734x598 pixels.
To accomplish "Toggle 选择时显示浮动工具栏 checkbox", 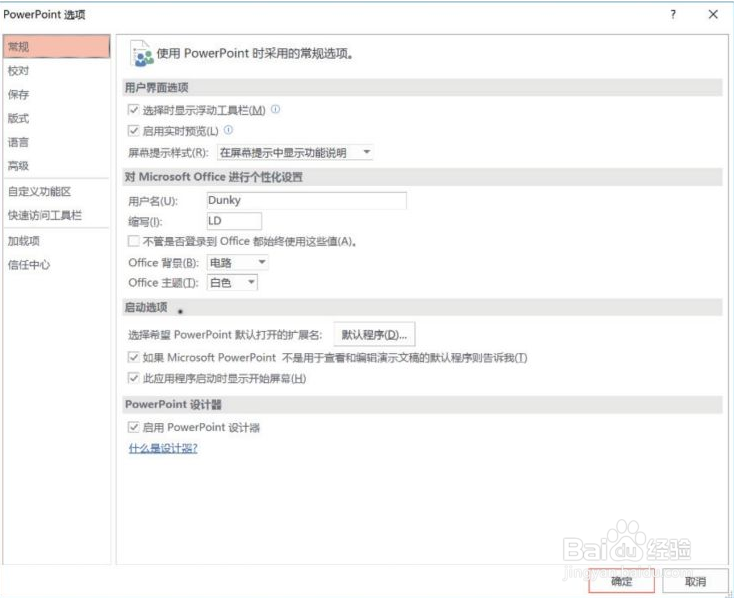I will [x=133, y=110].
